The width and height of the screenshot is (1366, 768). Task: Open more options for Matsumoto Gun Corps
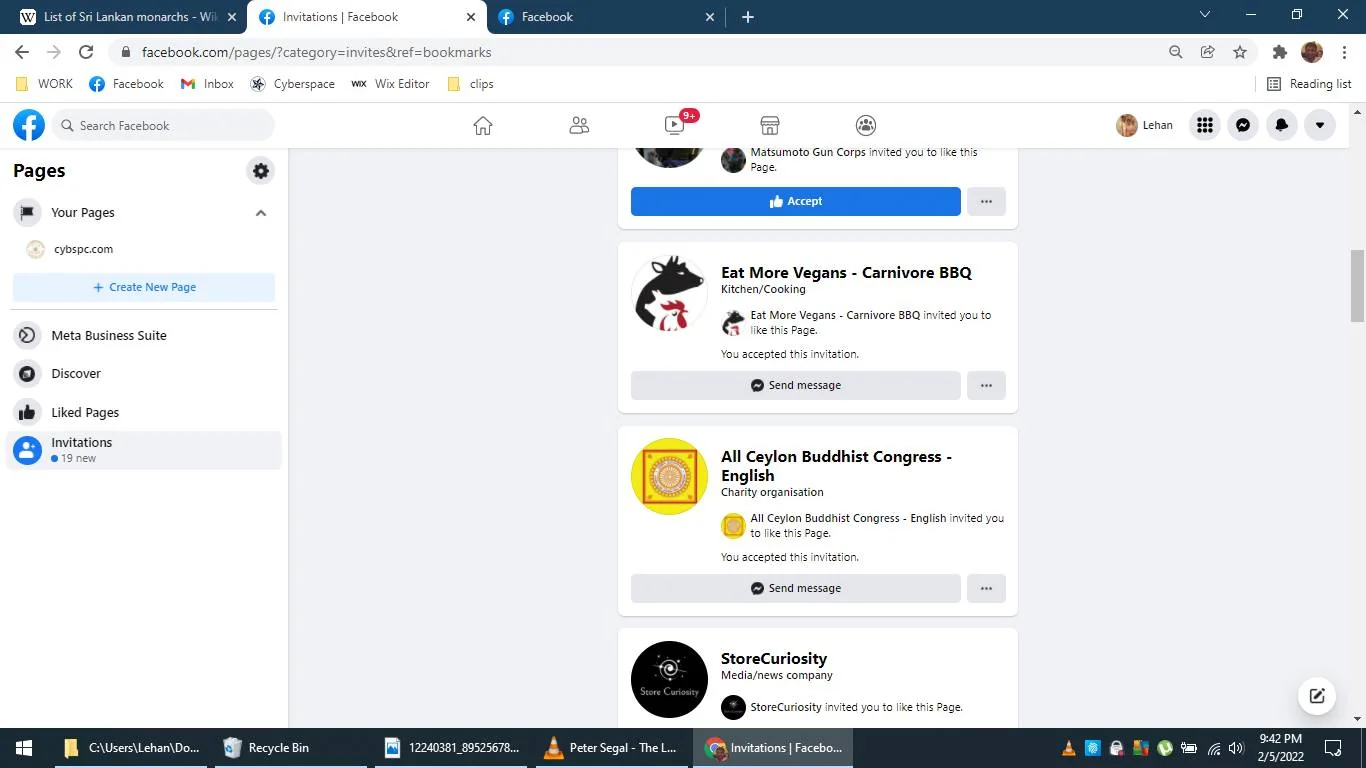coord(986,201)
